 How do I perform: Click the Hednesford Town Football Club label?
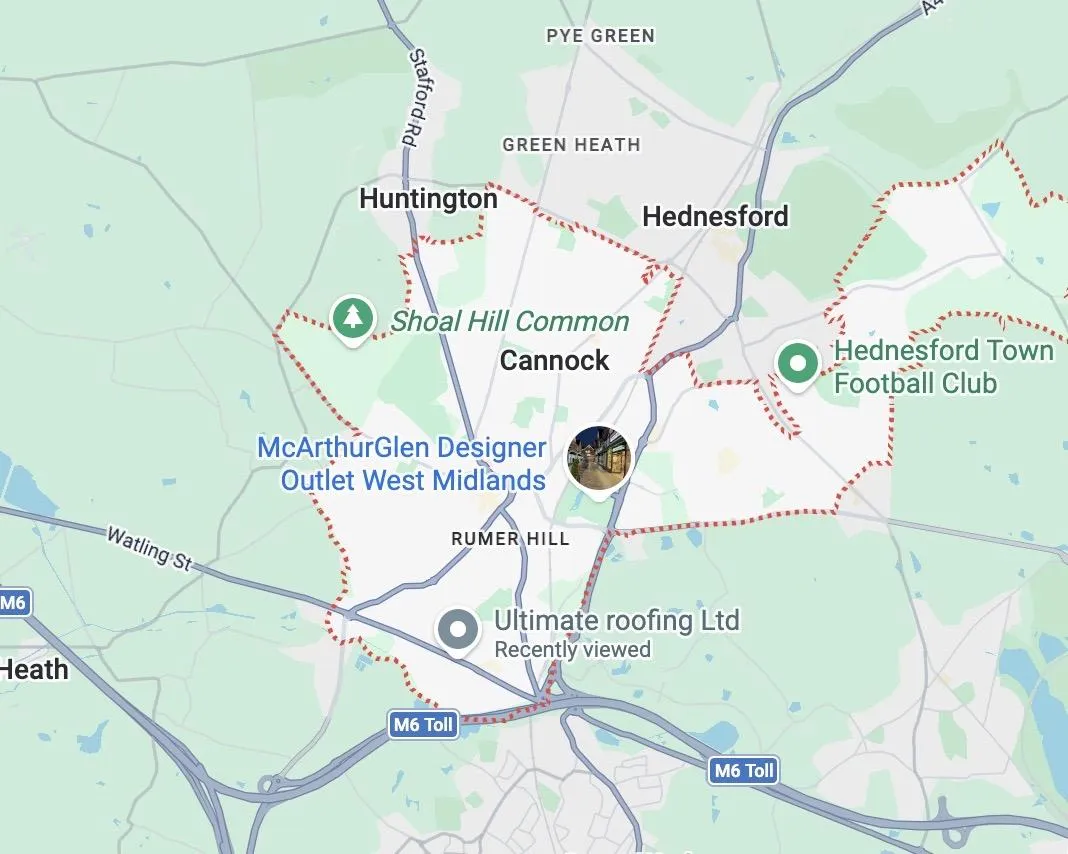click(x=943, y=366)
